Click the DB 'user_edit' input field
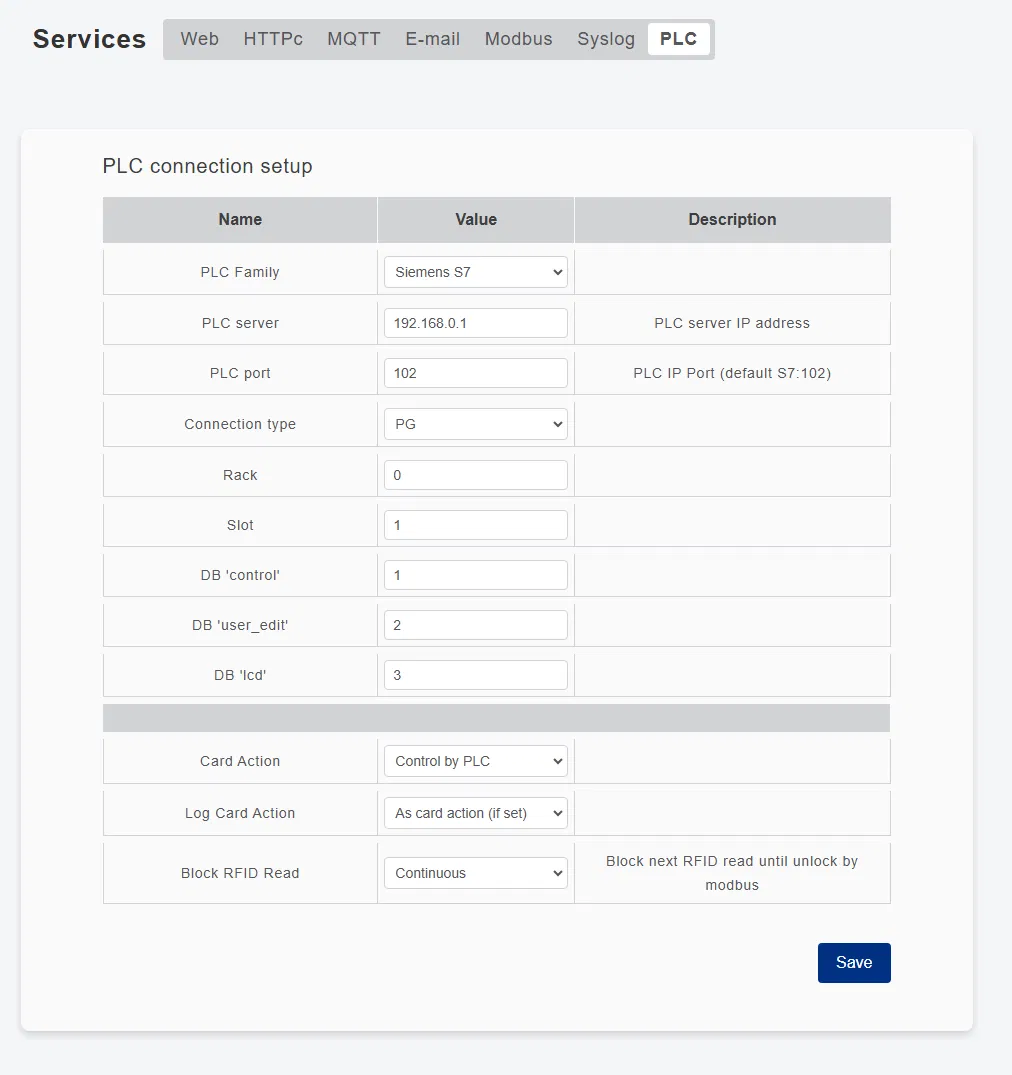Viewport: 1012px width, 1075px height. click(x=476, y=625)
